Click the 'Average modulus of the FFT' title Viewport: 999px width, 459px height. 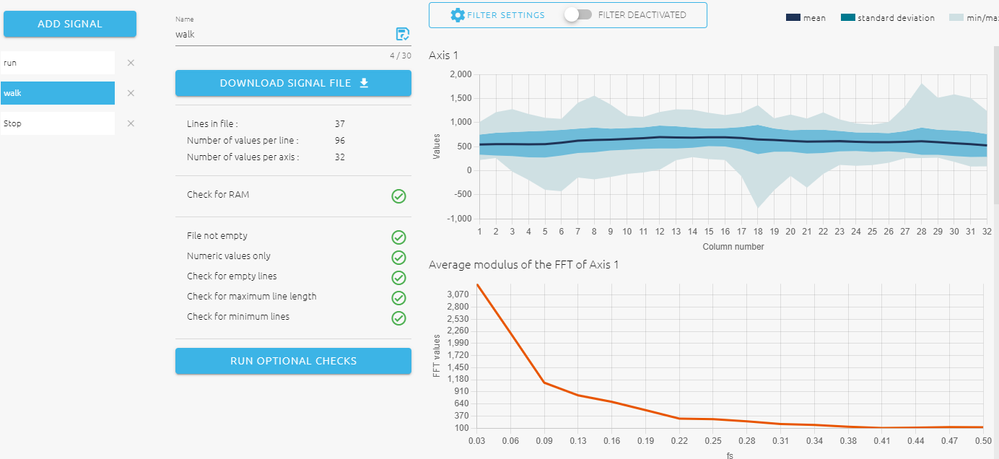pyautogui.click(x=524, y=265)
